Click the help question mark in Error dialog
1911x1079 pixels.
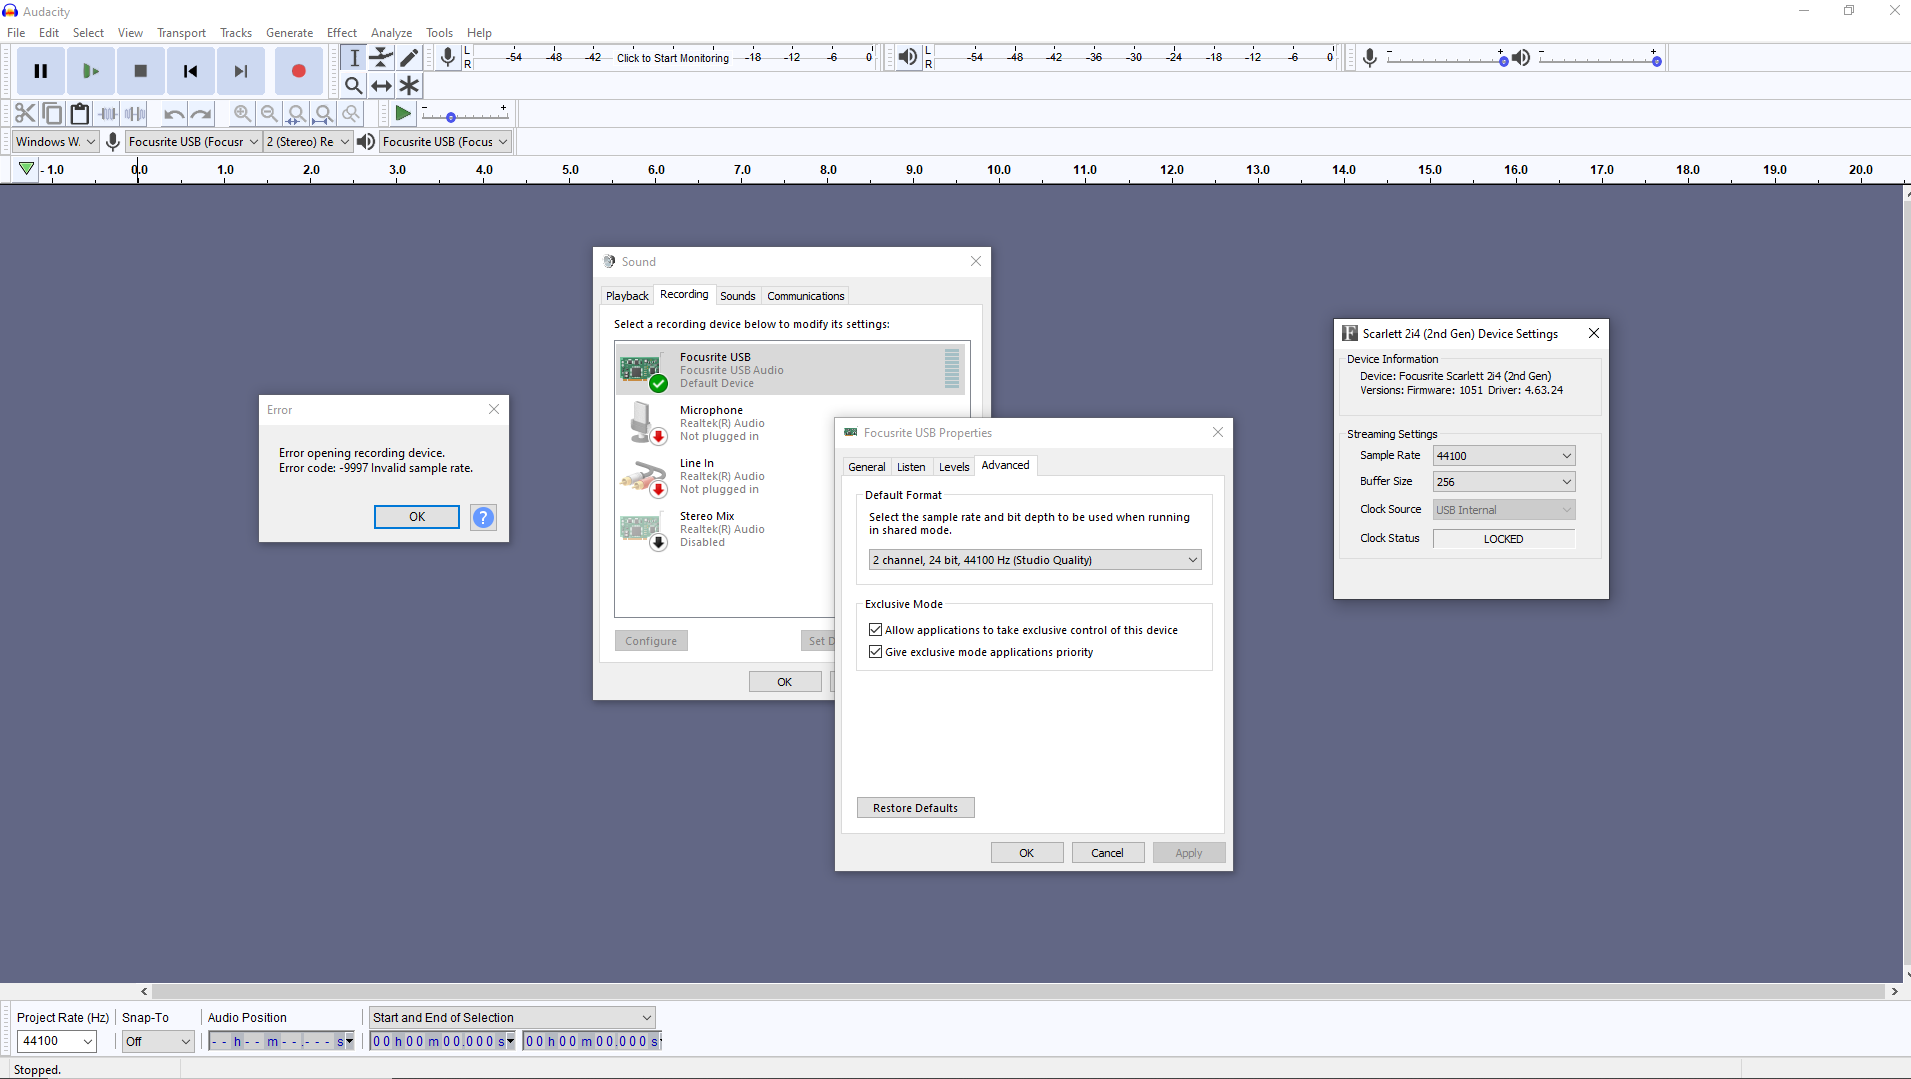(x=483, y=517)
